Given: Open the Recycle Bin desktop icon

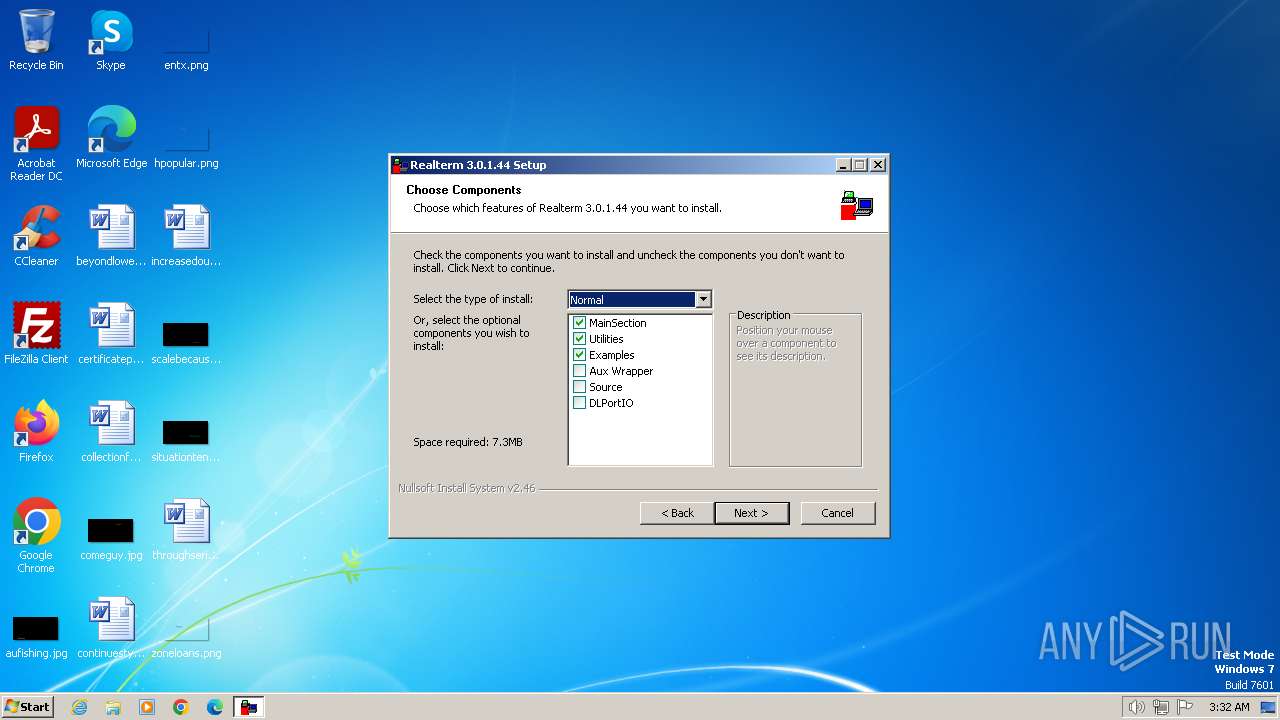Looking at the screenshot, I should (36, 40).
